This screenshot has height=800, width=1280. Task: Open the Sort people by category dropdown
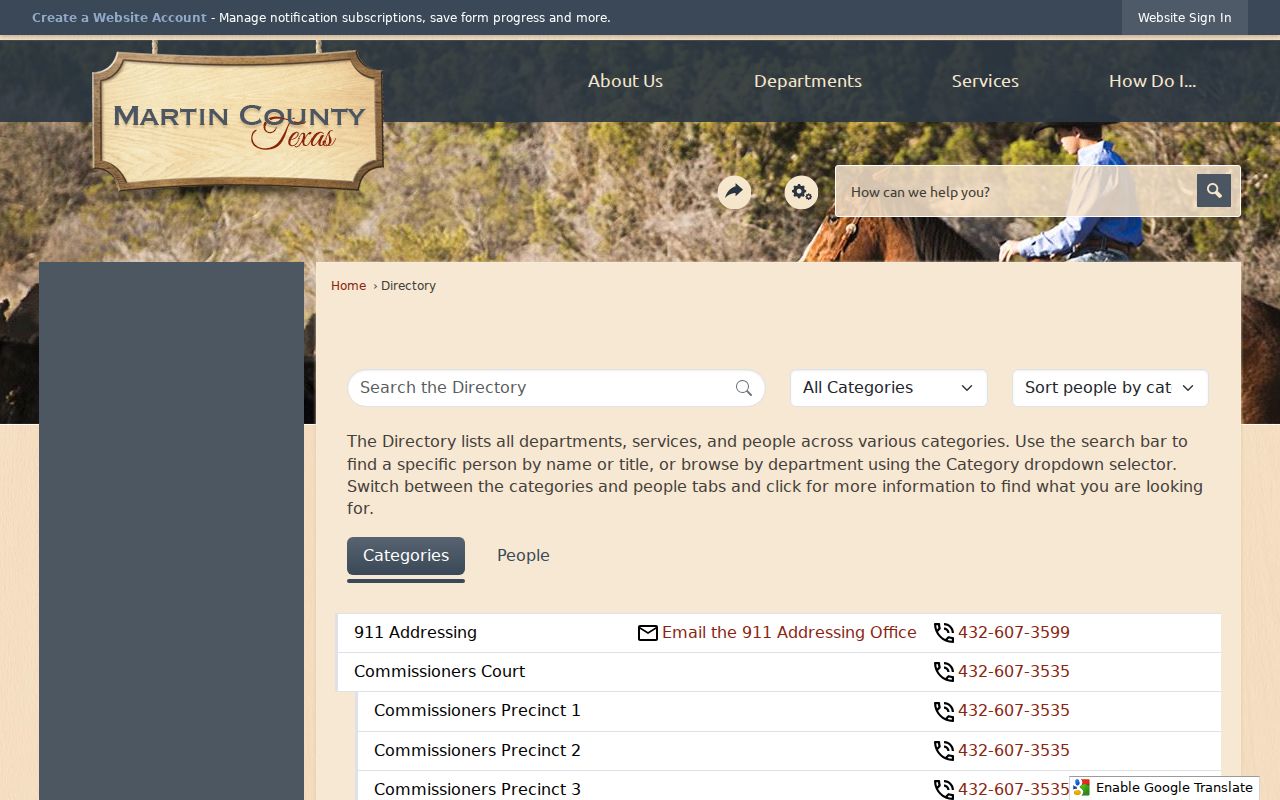[x=1110, y=388]
